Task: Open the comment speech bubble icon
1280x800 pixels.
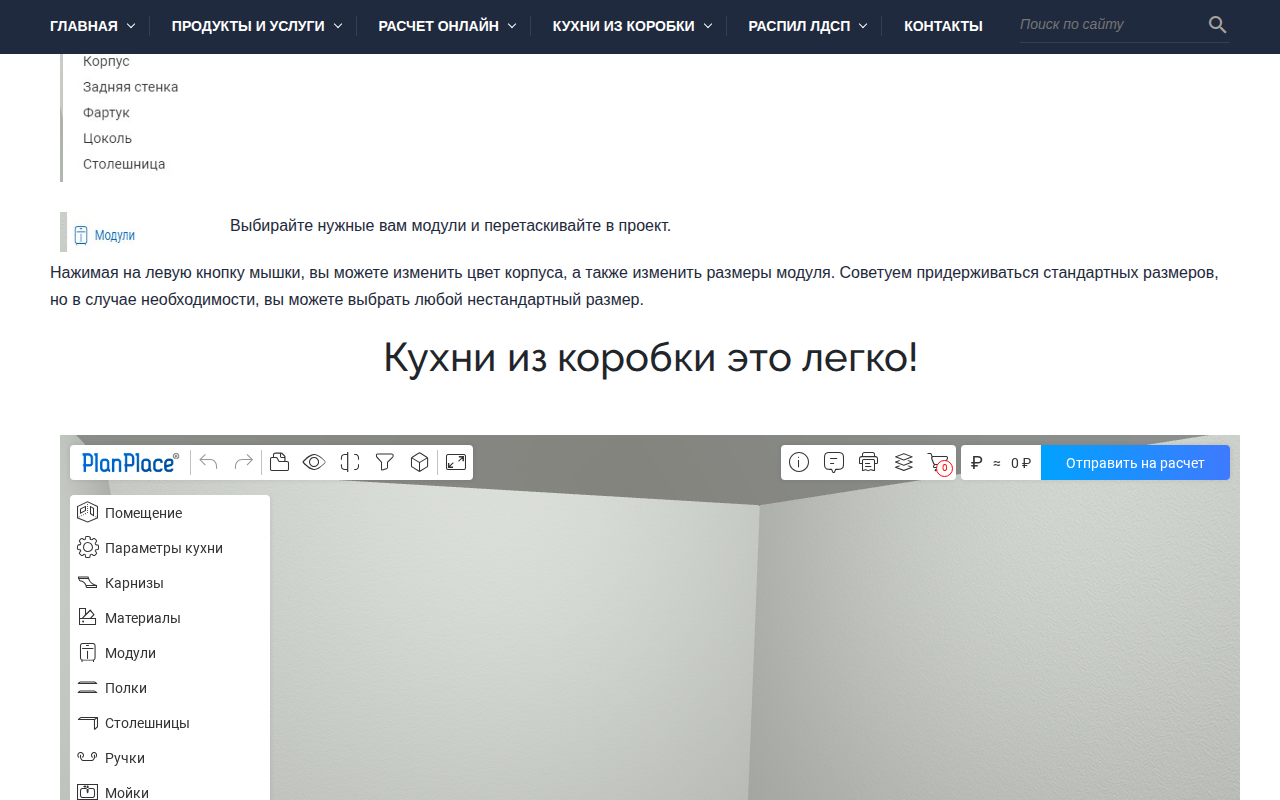Action: (x=834, y=462)
